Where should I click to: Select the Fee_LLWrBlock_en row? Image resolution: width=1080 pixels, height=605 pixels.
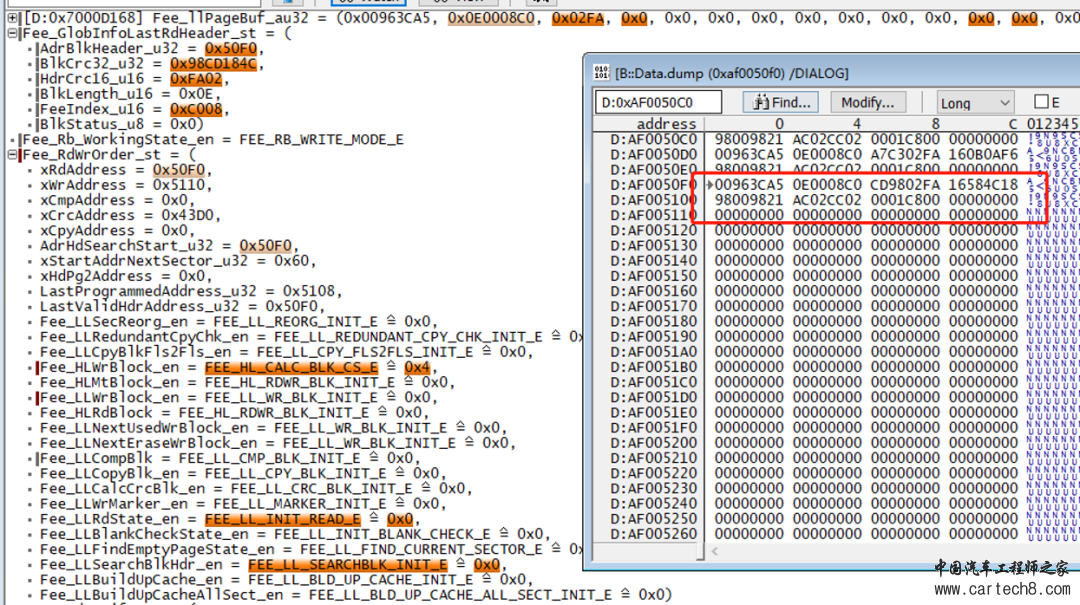[238, 398]
